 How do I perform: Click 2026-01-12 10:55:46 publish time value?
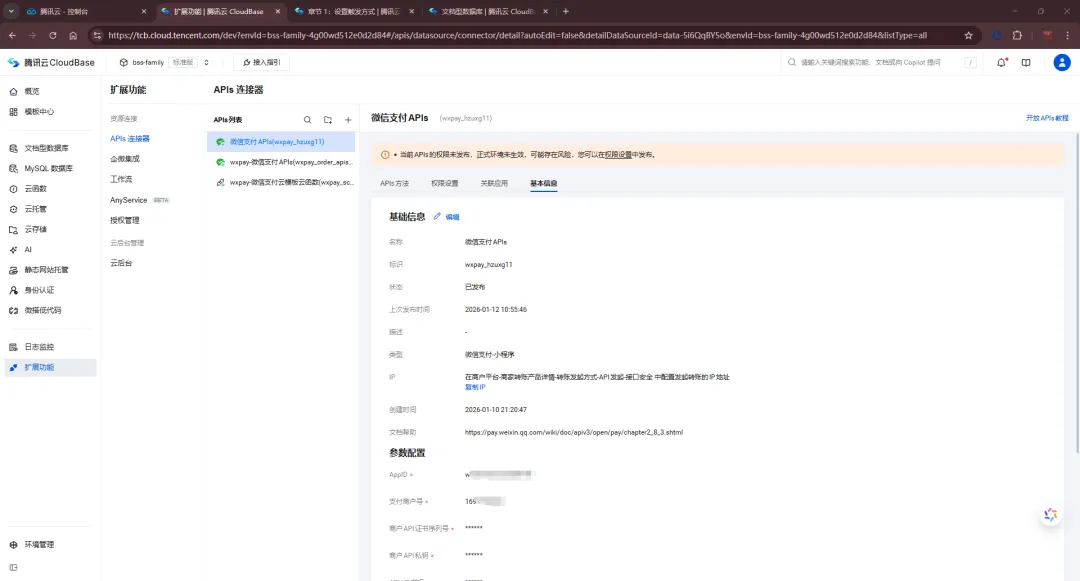tap(495, 310)
